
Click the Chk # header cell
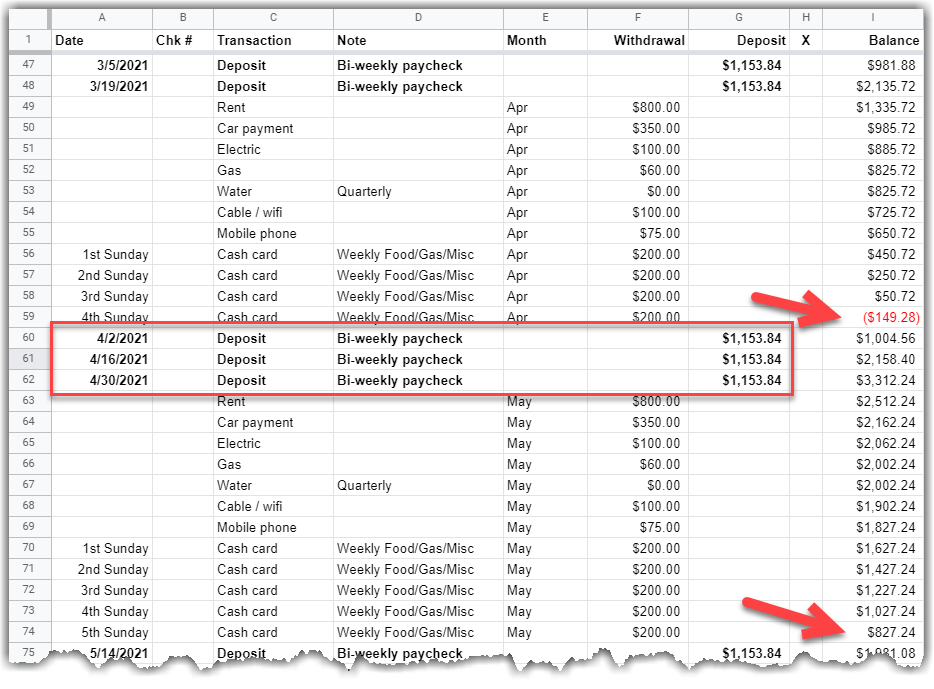182,40
